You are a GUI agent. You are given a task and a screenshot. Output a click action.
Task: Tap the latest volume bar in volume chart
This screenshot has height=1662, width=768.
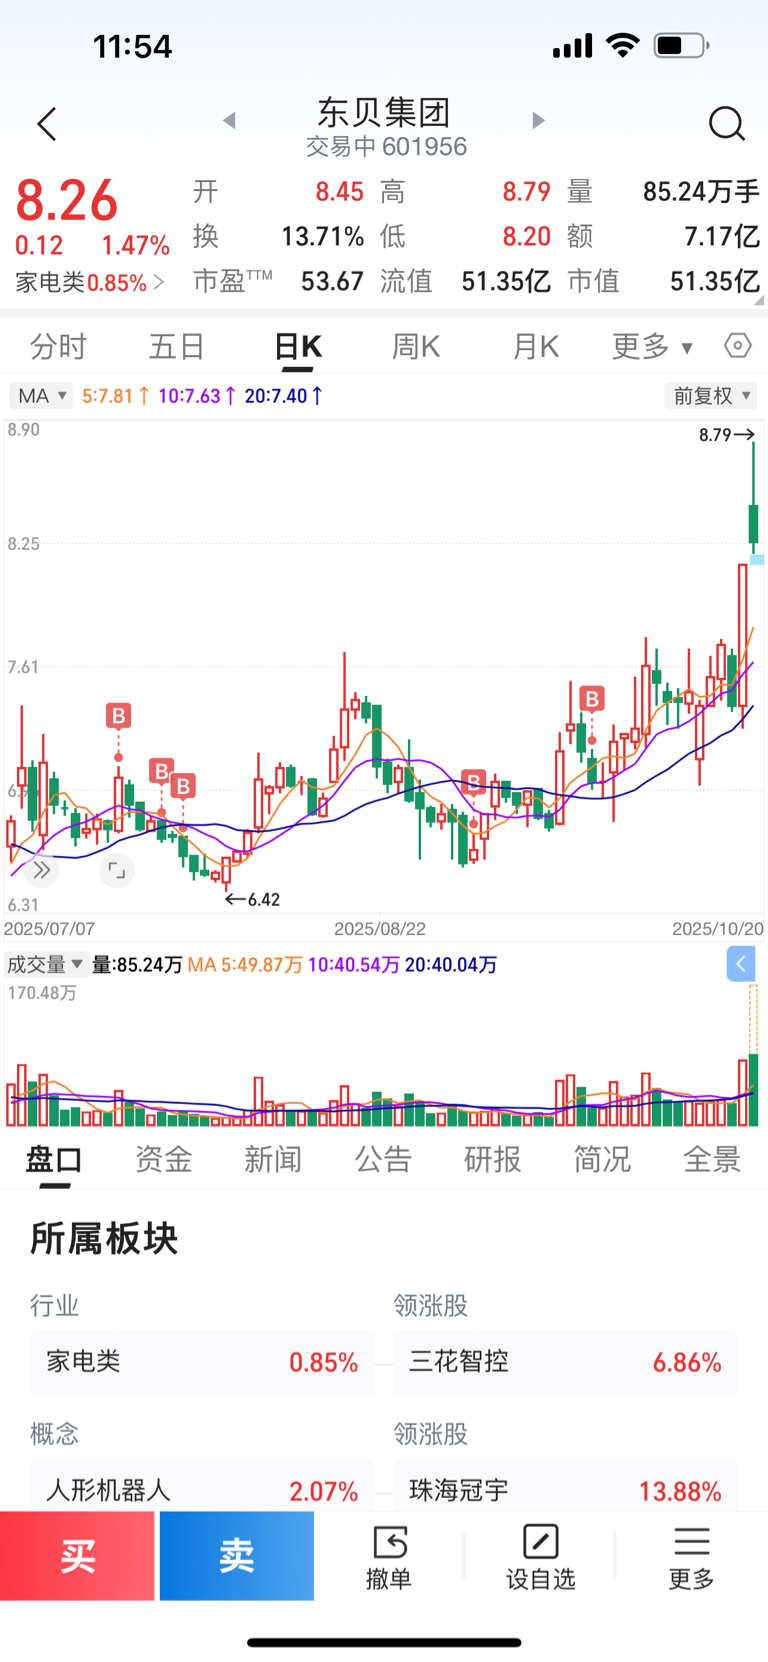(754, 1090)
